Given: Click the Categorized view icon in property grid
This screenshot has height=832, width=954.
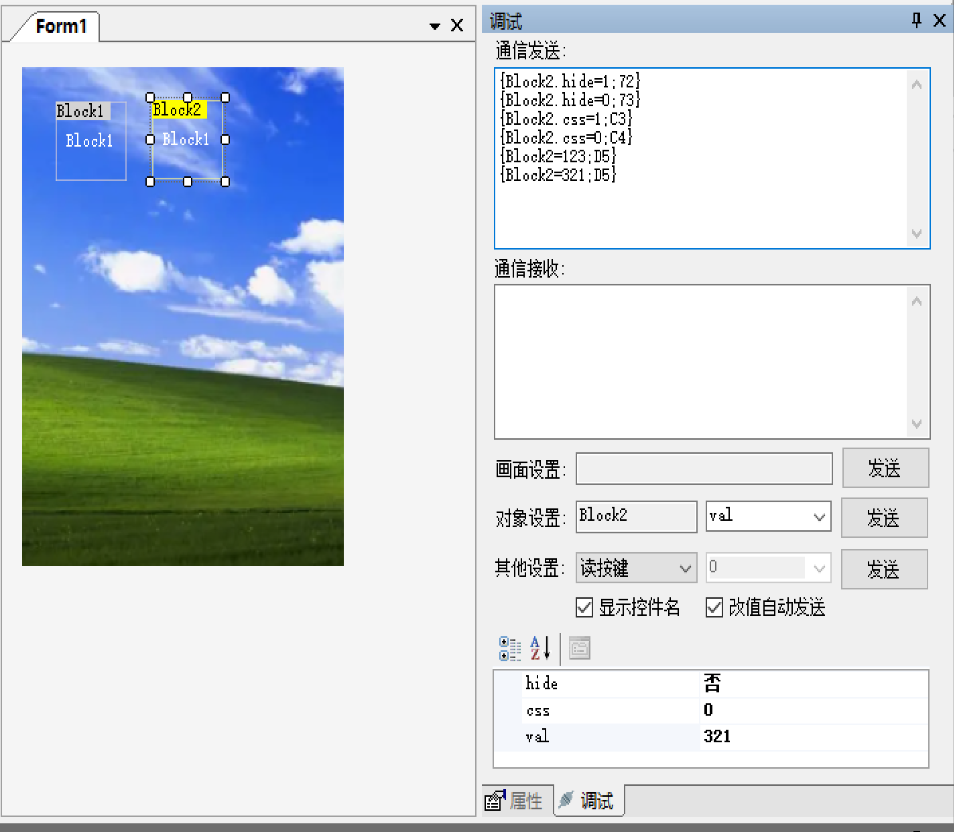Looking at the screenshot, I should 510,649.
